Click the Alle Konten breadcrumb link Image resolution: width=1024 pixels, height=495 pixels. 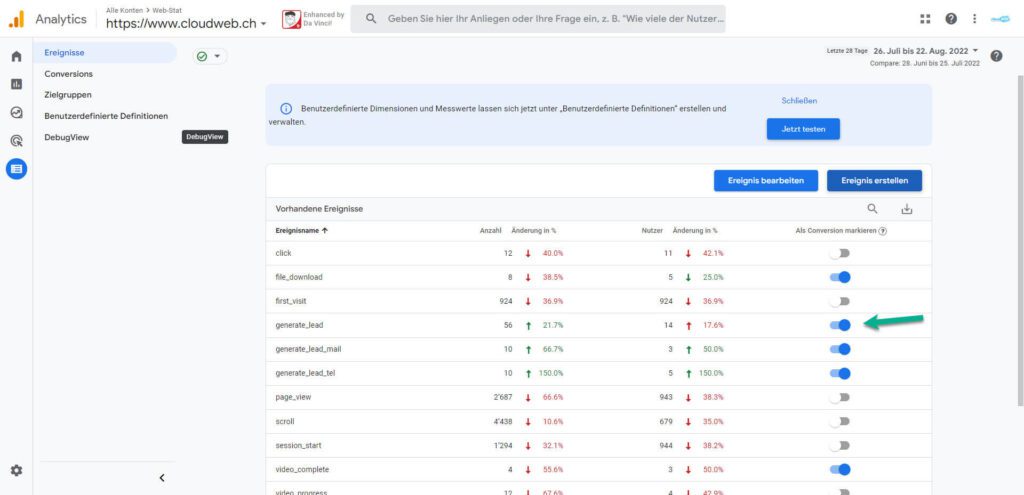click(x=126, y=10)
